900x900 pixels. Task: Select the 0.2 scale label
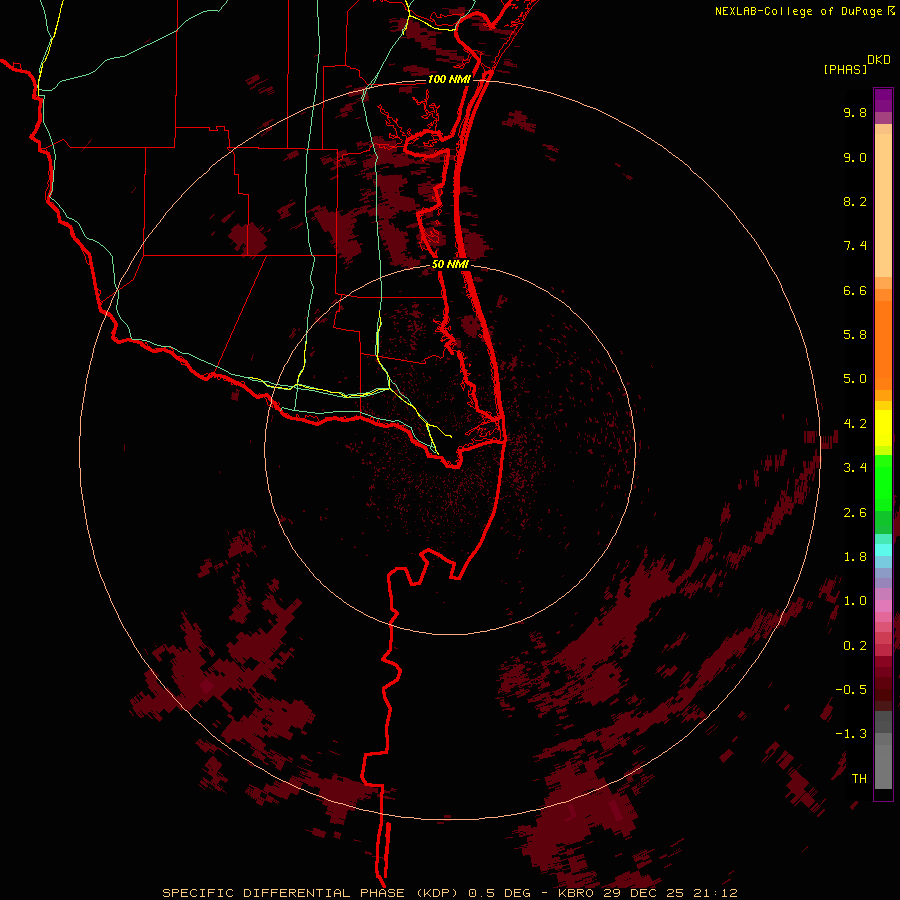855,645
